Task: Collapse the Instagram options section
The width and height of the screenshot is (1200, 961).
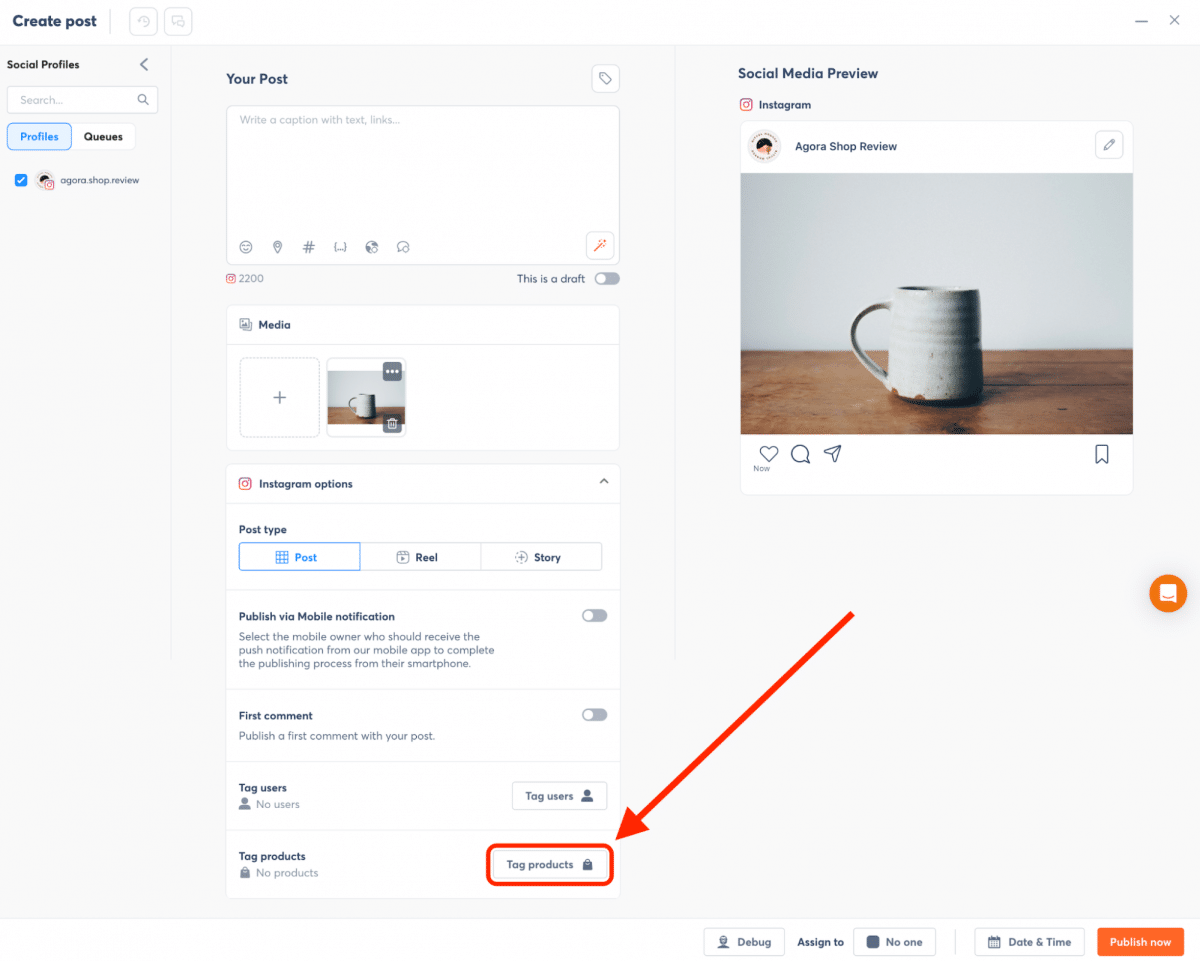Action: point(604,481)
